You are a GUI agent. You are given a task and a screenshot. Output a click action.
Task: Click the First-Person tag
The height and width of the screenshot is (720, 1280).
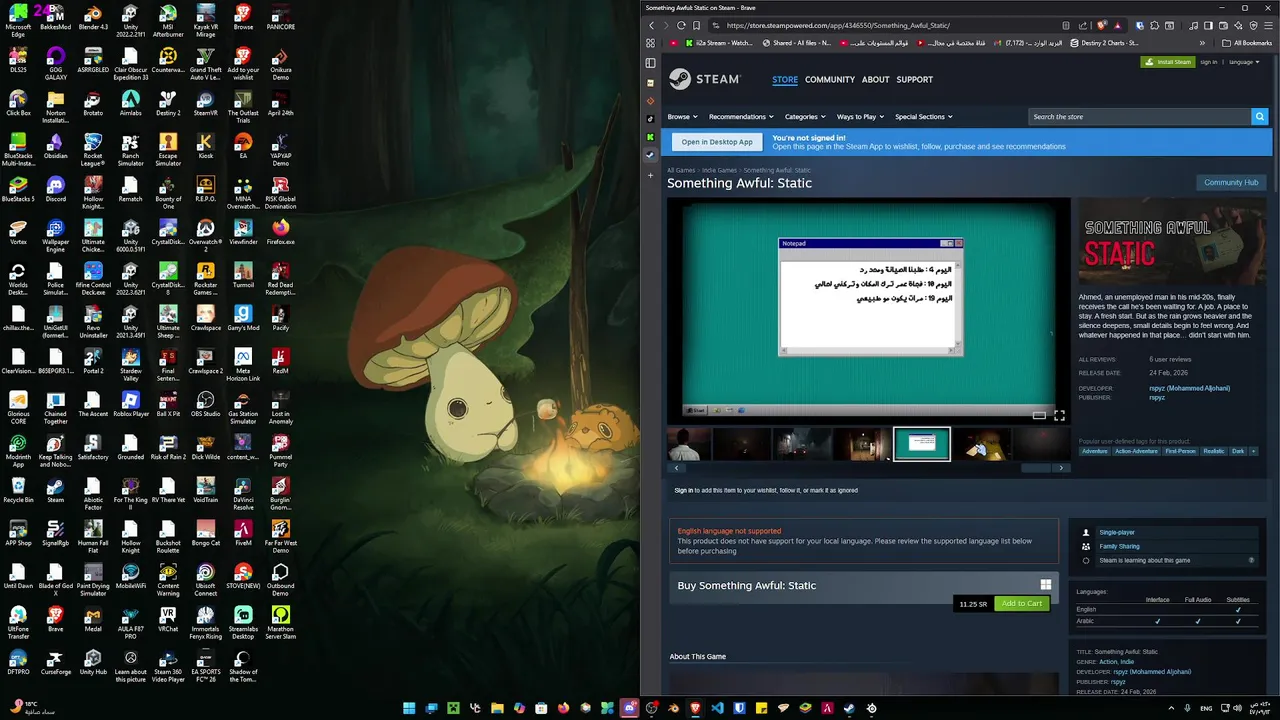(x=1180, y=451)
